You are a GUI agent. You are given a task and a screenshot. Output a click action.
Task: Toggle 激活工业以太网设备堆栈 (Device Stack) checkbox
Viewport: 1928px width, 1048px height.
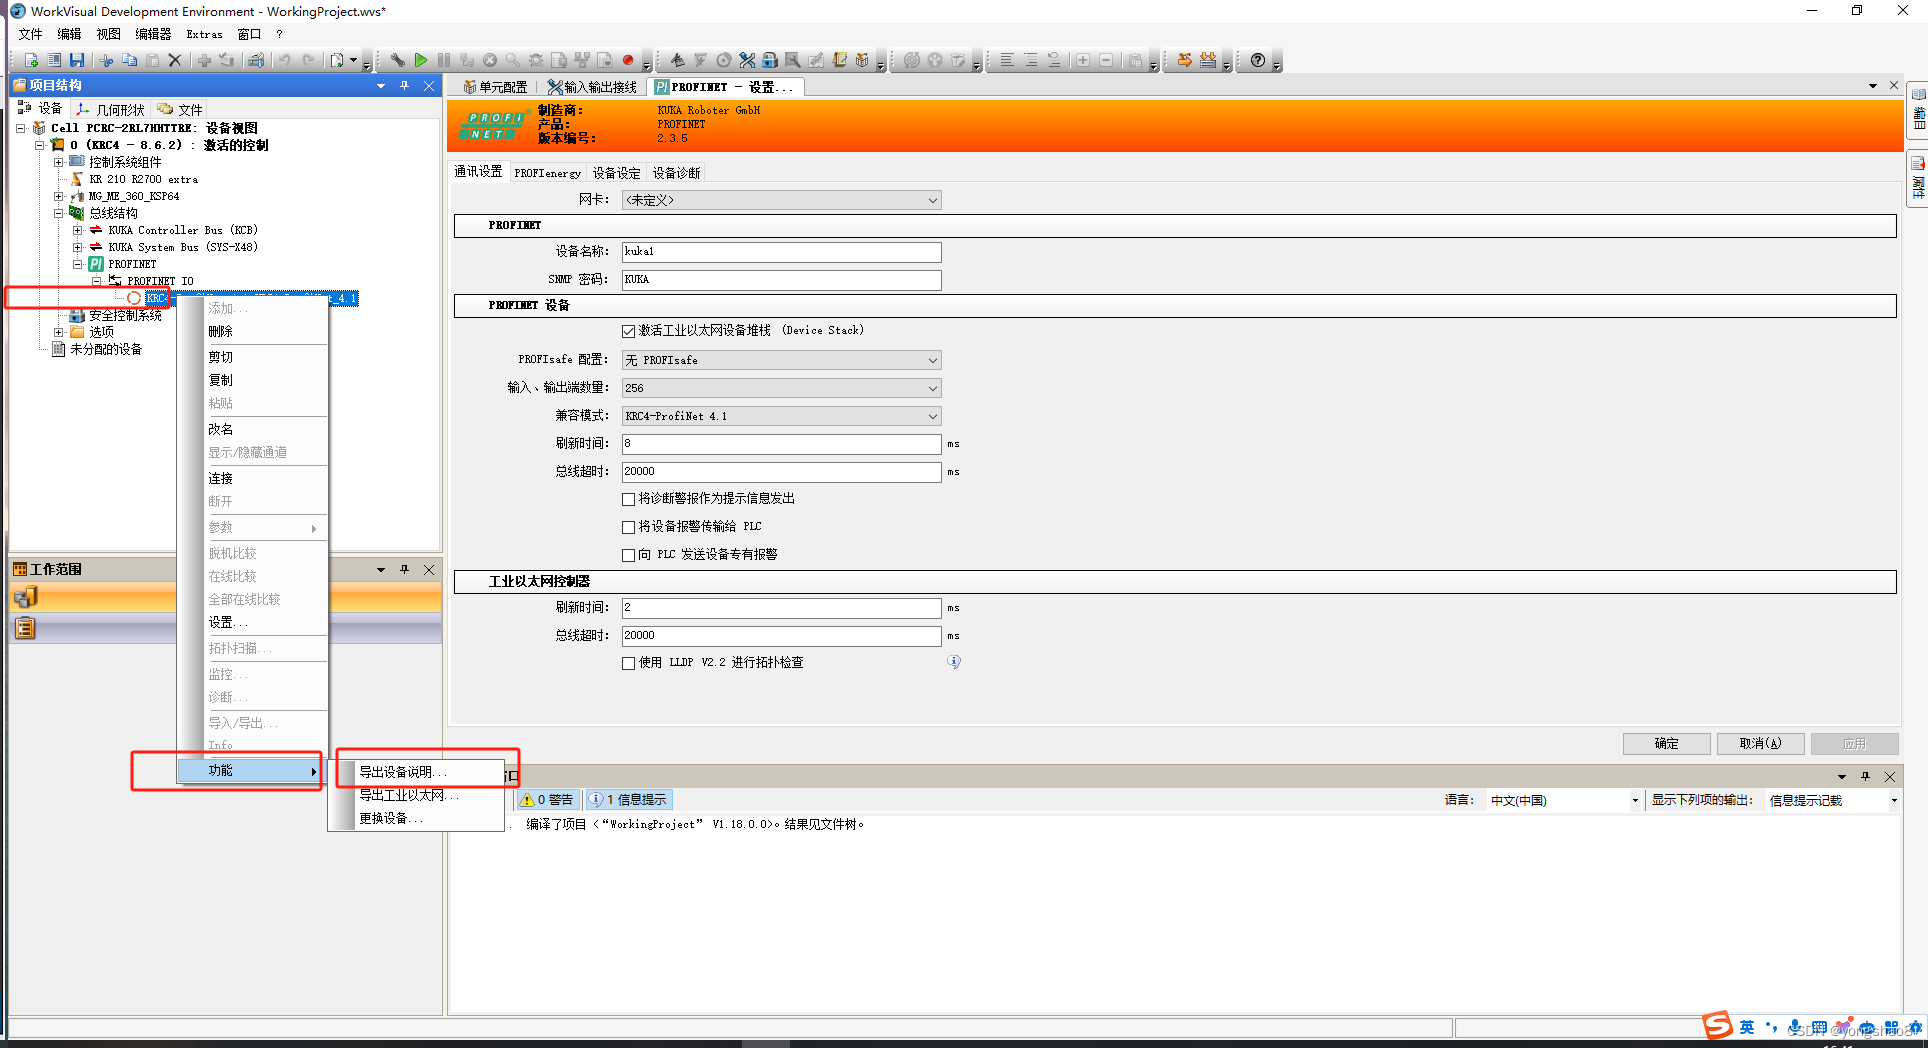[628, 331]
